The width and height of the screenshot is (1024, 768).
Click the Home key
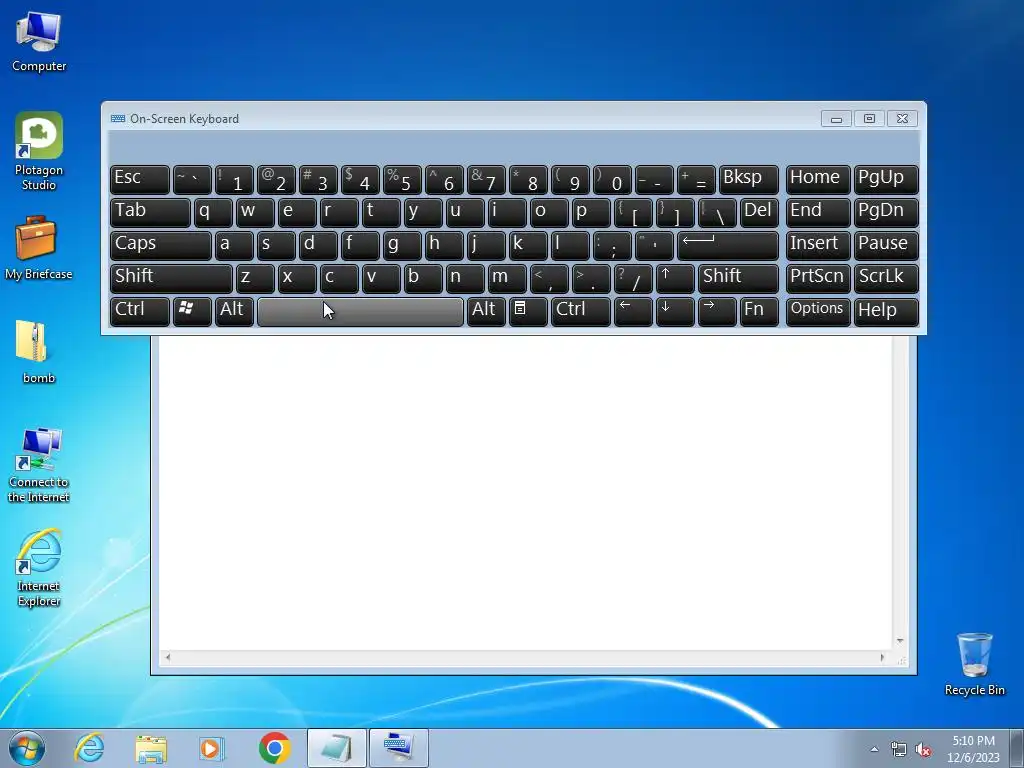(818, 180)
